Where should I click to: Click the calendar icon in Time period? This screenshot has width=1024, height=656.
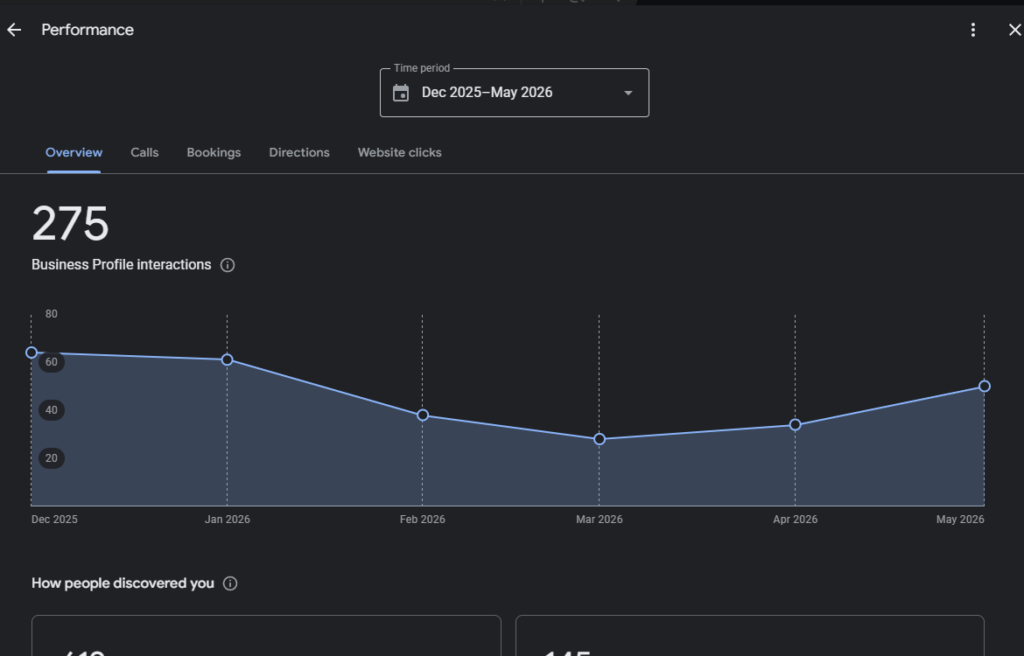(401, 93)
